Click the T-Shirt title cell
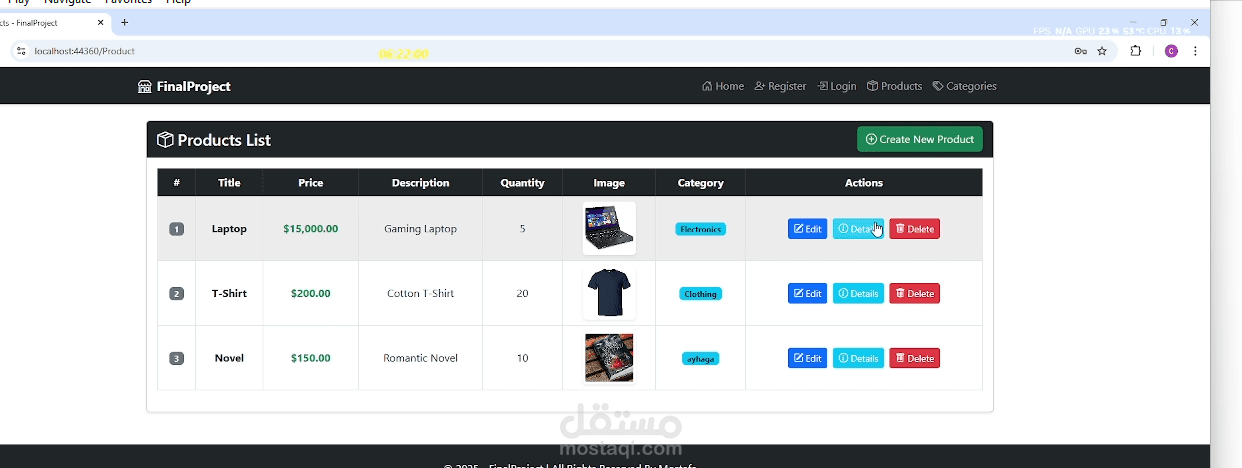 pos(229,293)
